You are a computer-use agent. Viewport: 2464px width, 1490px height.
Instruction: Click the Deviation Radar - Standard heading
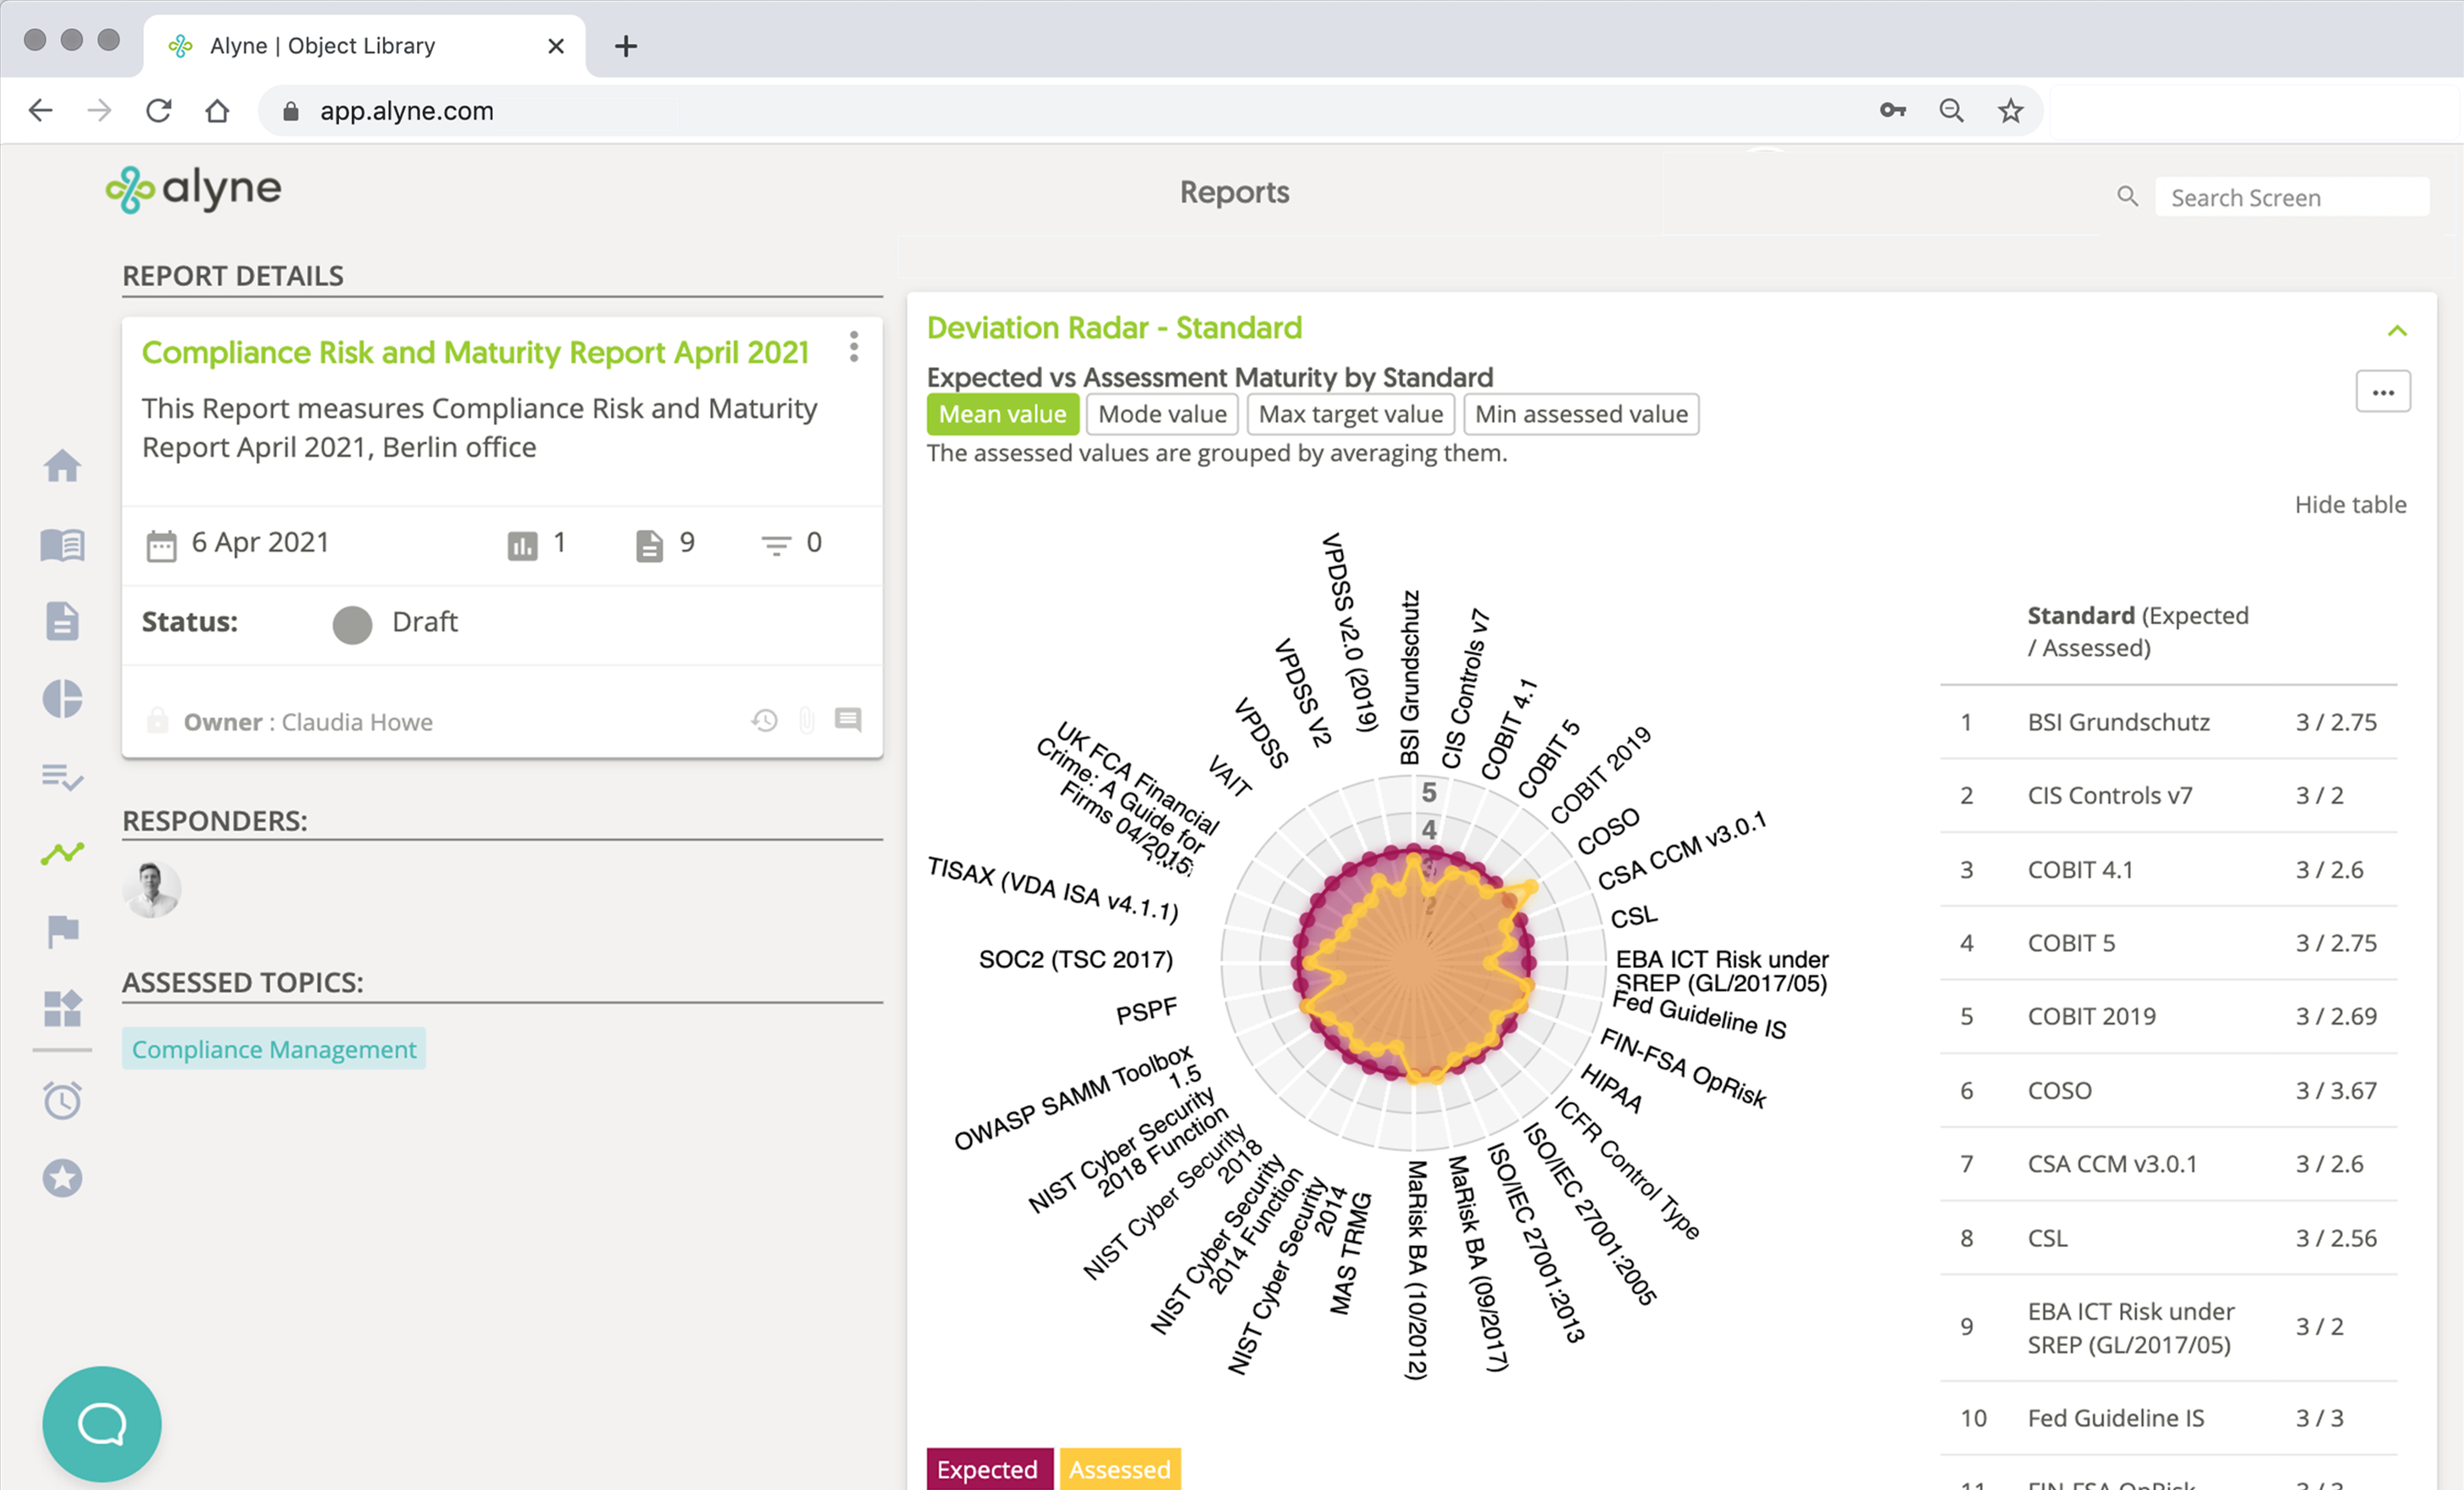(x=1114, y=328)
